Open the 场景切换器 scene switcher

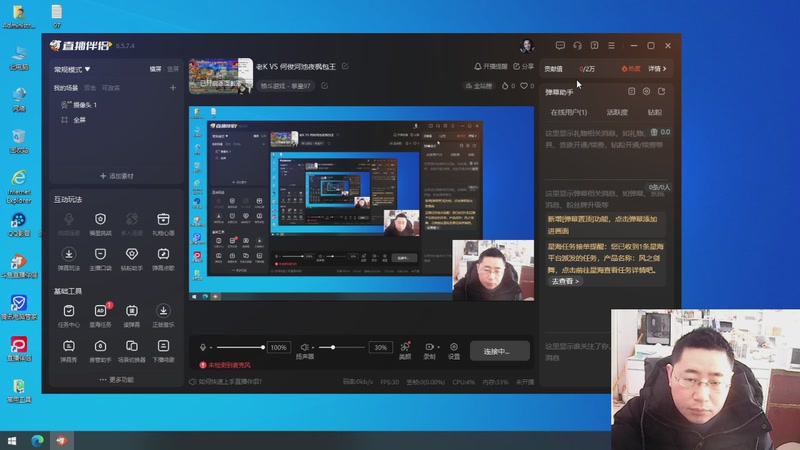point(132,351)
